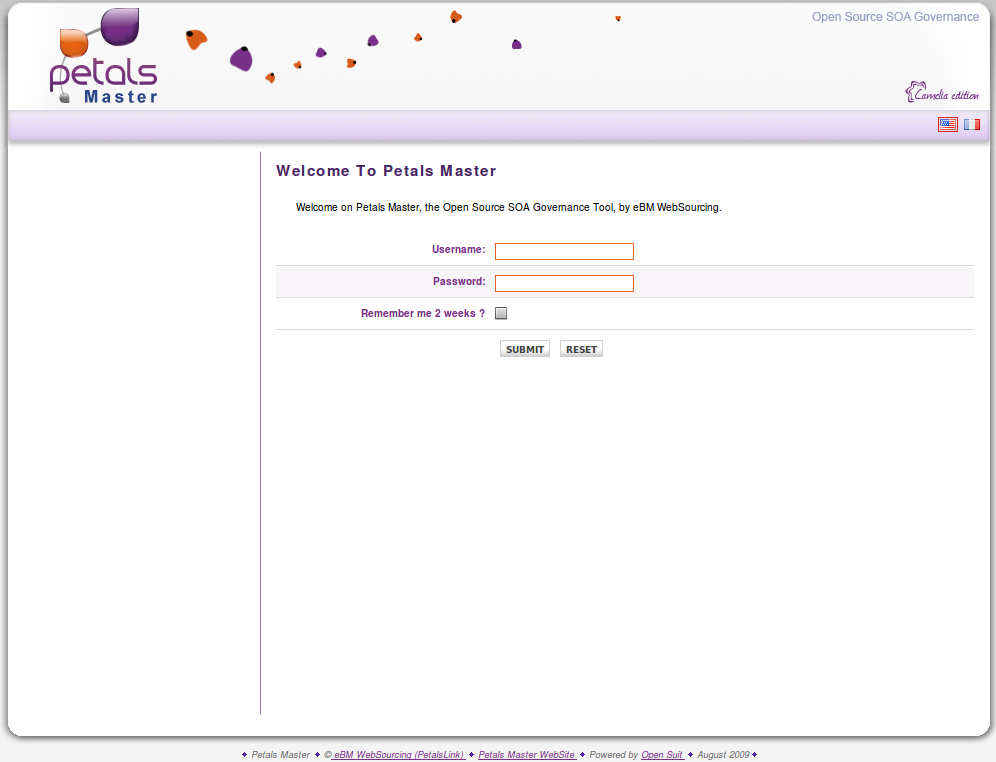Image resolution: width=996 pixels, height=762 pixels.
Task: Click the welcome description paragraph
Action: point(508,208)
